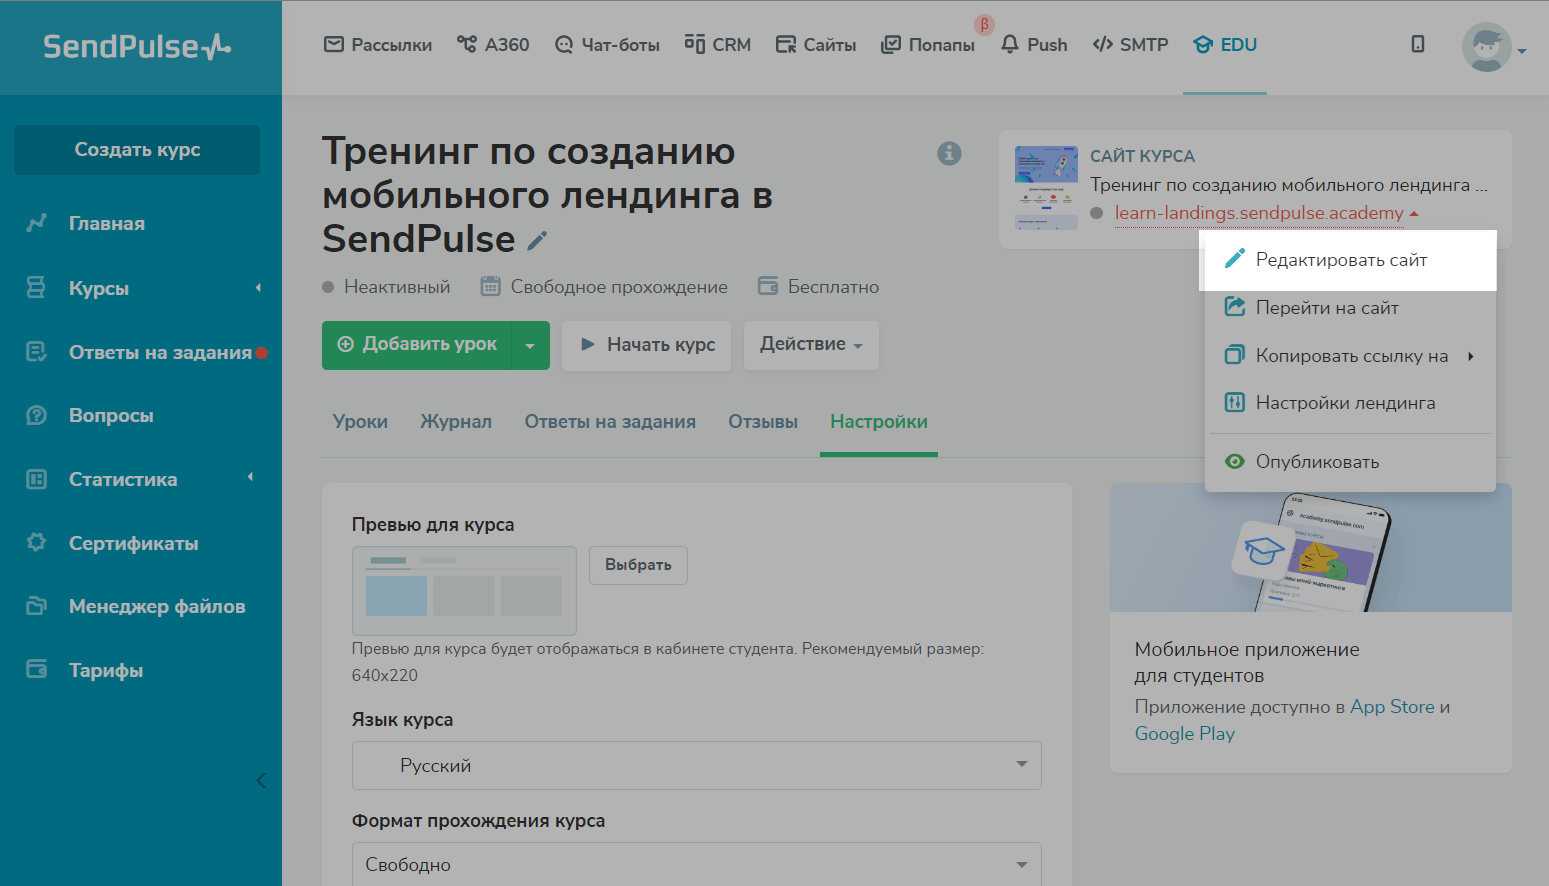Click Опубликовать to publish the site
Viewport: 1549px width, 886px height.
point(1317,462)
